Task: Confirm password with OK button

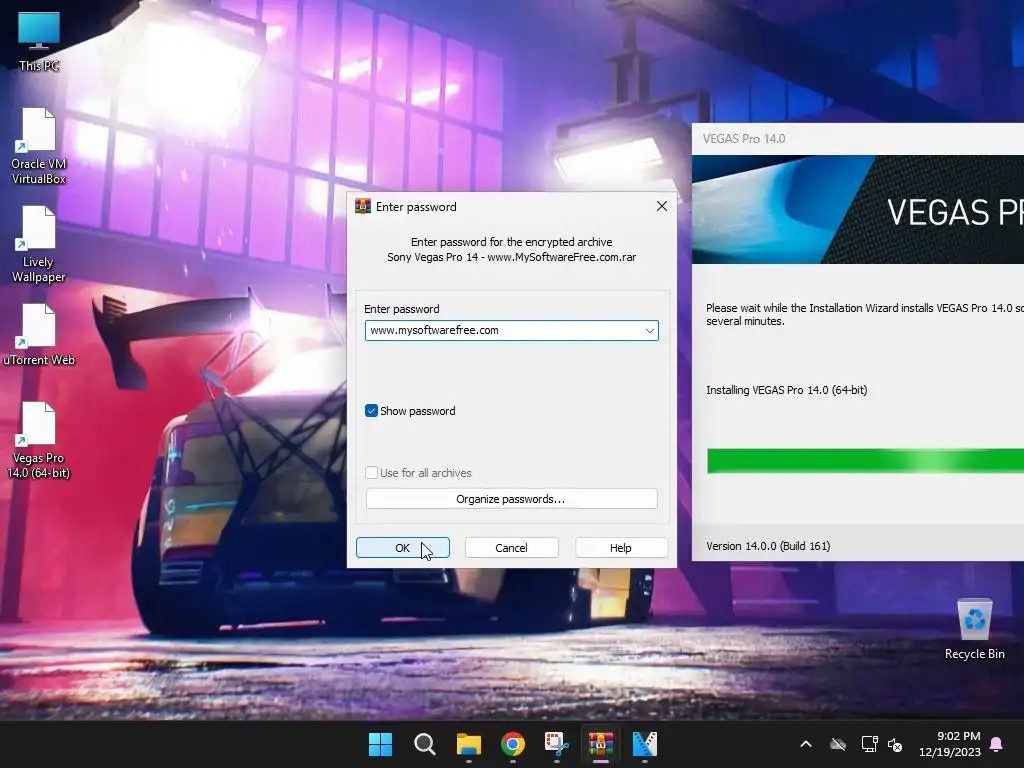Action: coord(402,548)
